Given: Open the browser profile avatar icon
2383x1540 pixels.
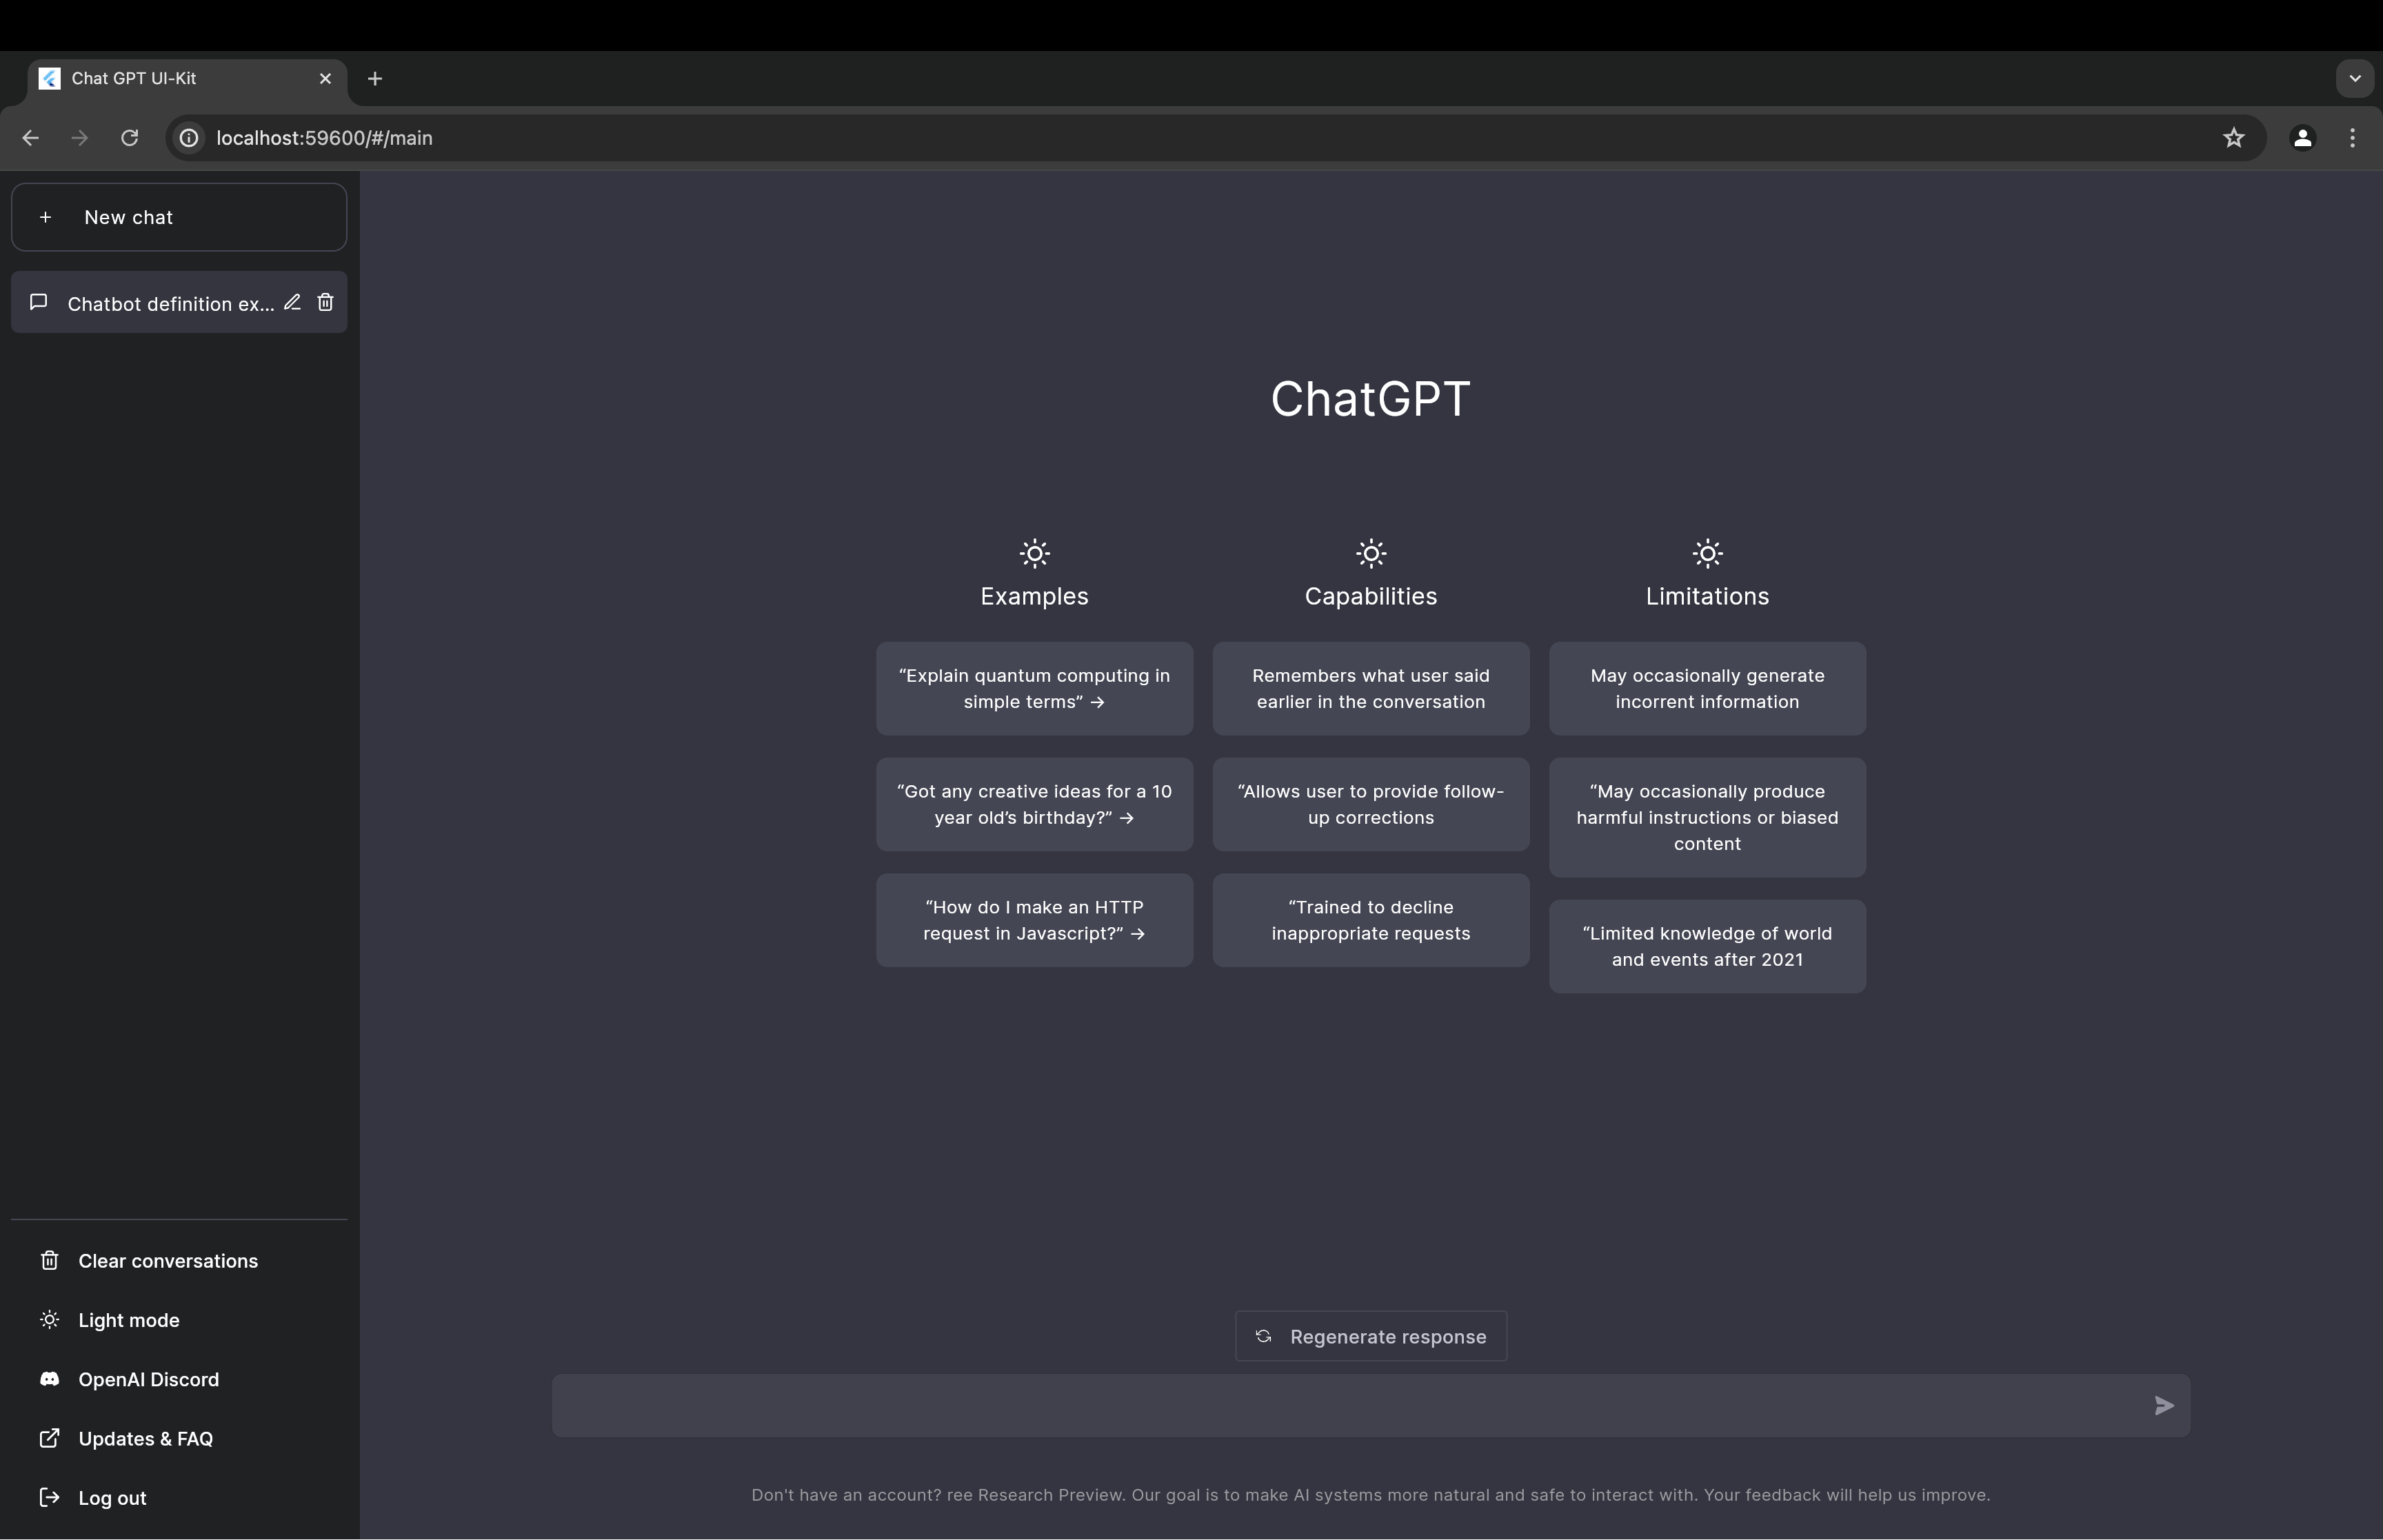Looking at the screenshot, I should coord(2302,138).
